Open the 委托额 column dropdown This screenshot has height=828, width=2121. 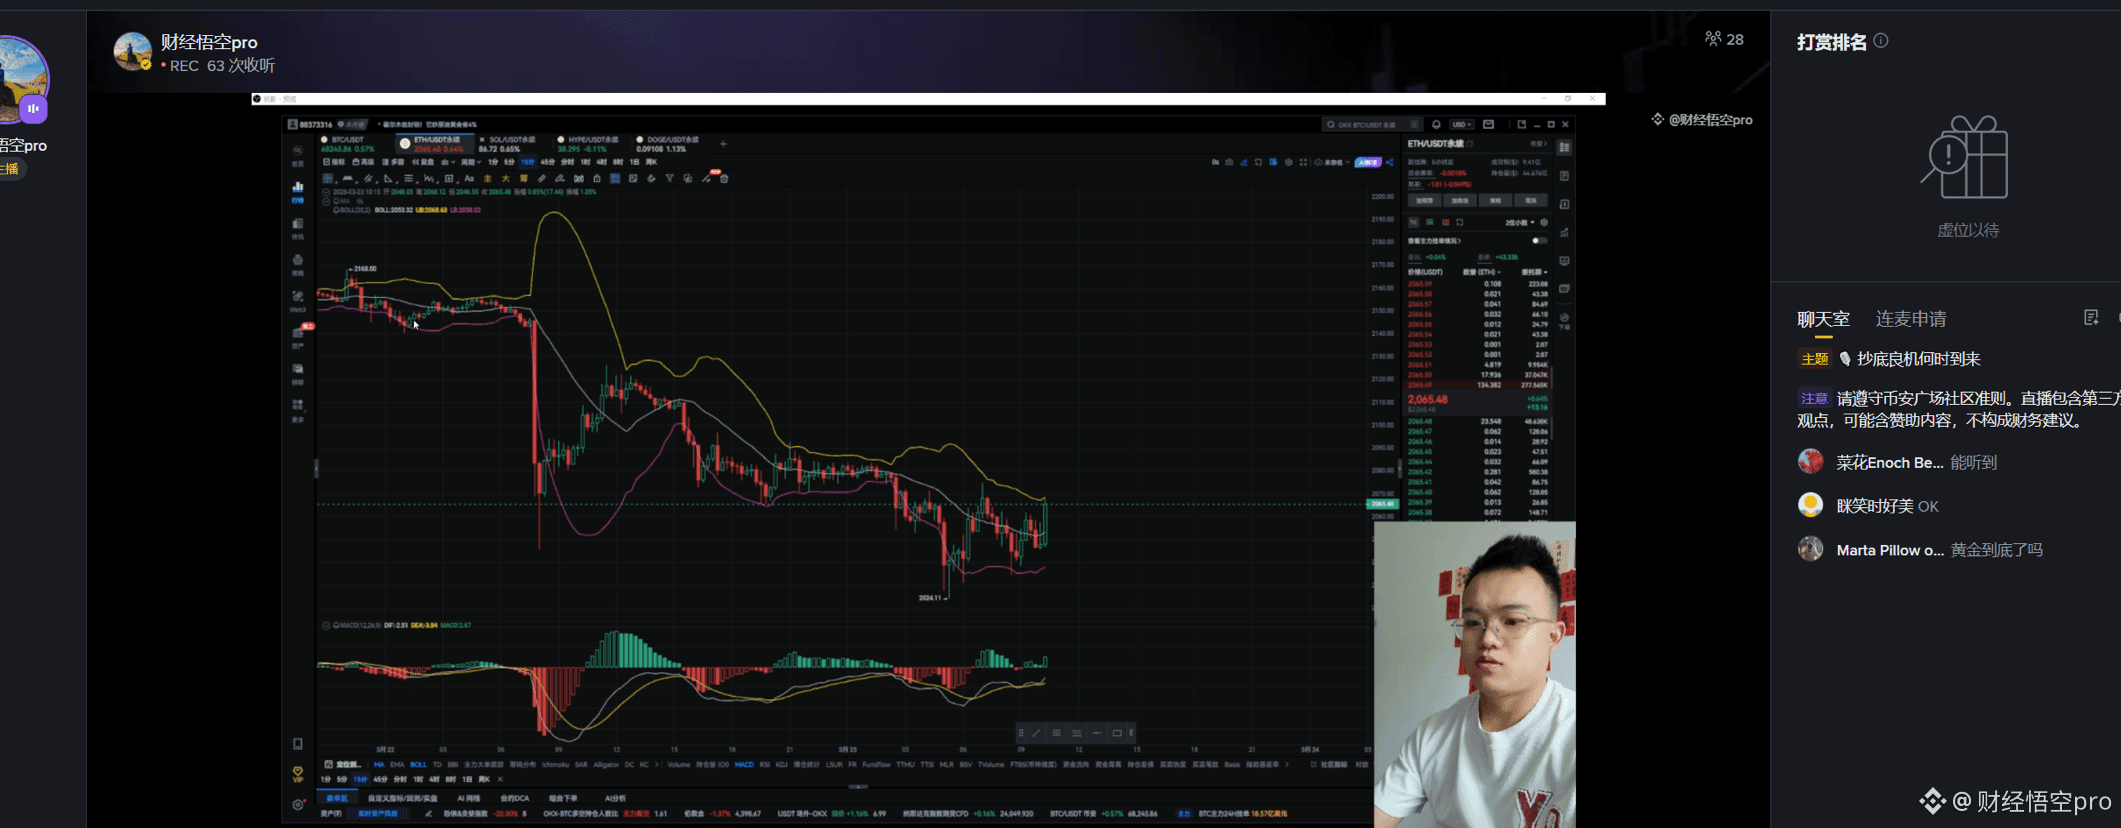1535,272
